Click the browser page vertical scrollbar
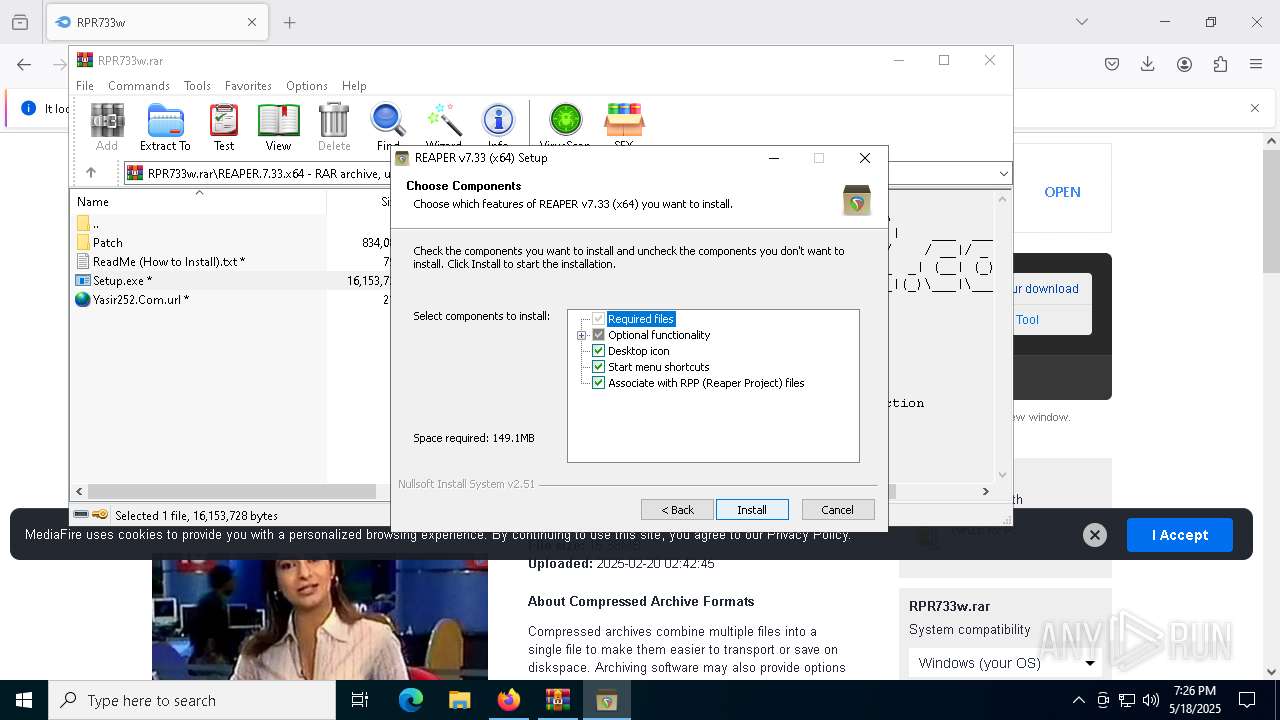This screenshot has height=720, width=1280. coord(1271,212)
